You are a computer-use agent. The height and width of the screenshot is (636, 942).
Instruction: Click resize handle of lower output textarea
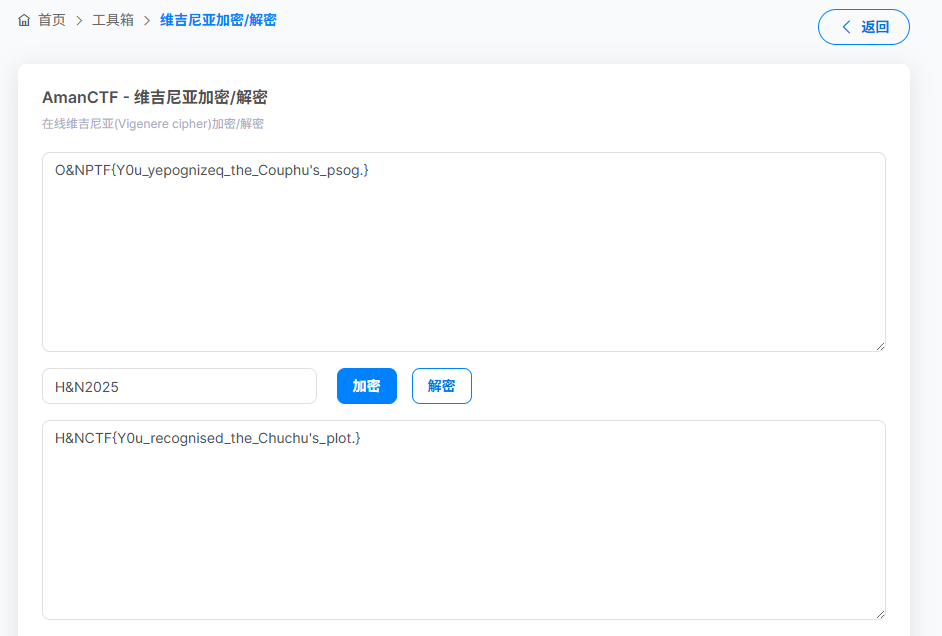[x=880, y=614]
